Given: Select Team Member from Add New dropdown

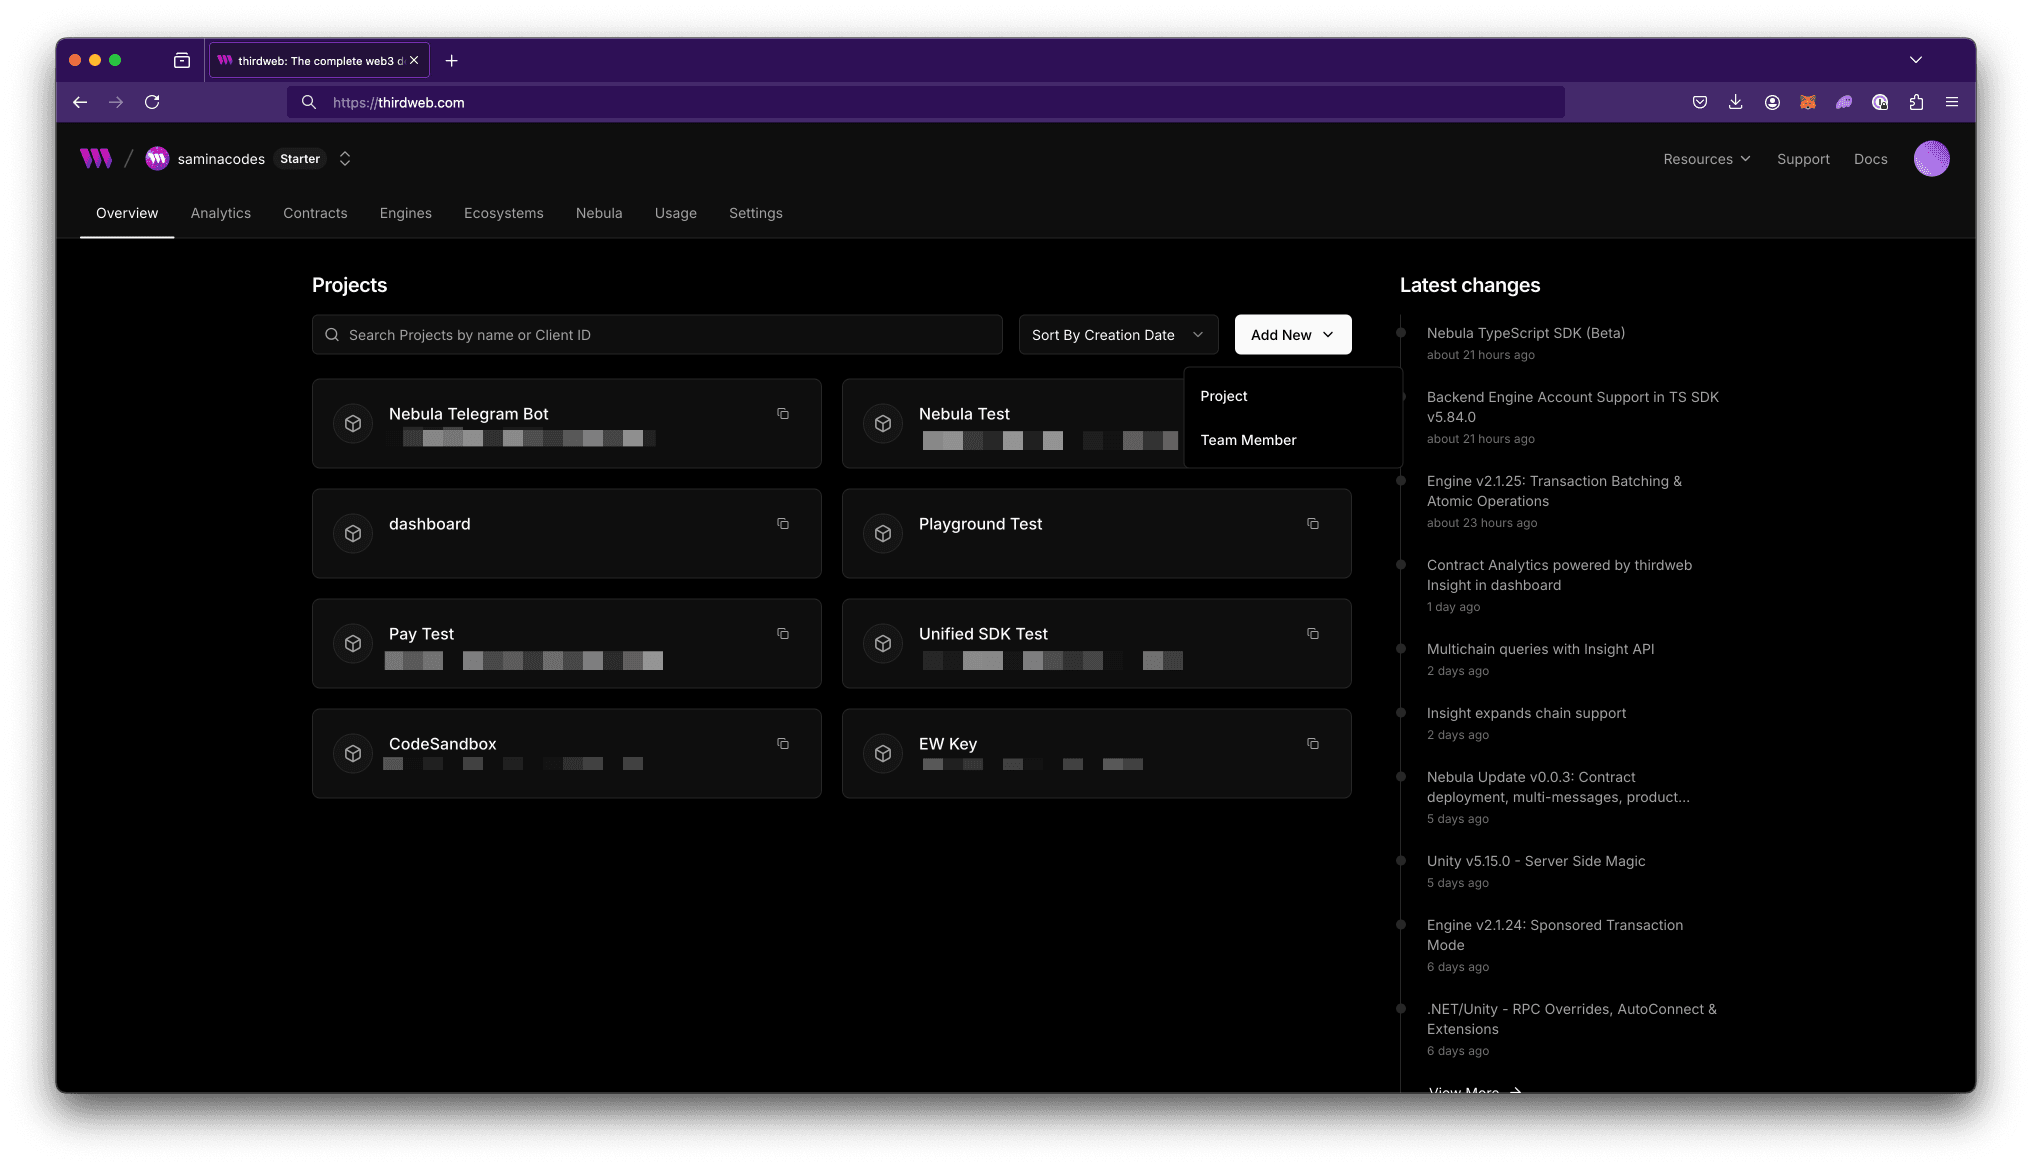Looking at the screenshot, I should [1248, 438].
